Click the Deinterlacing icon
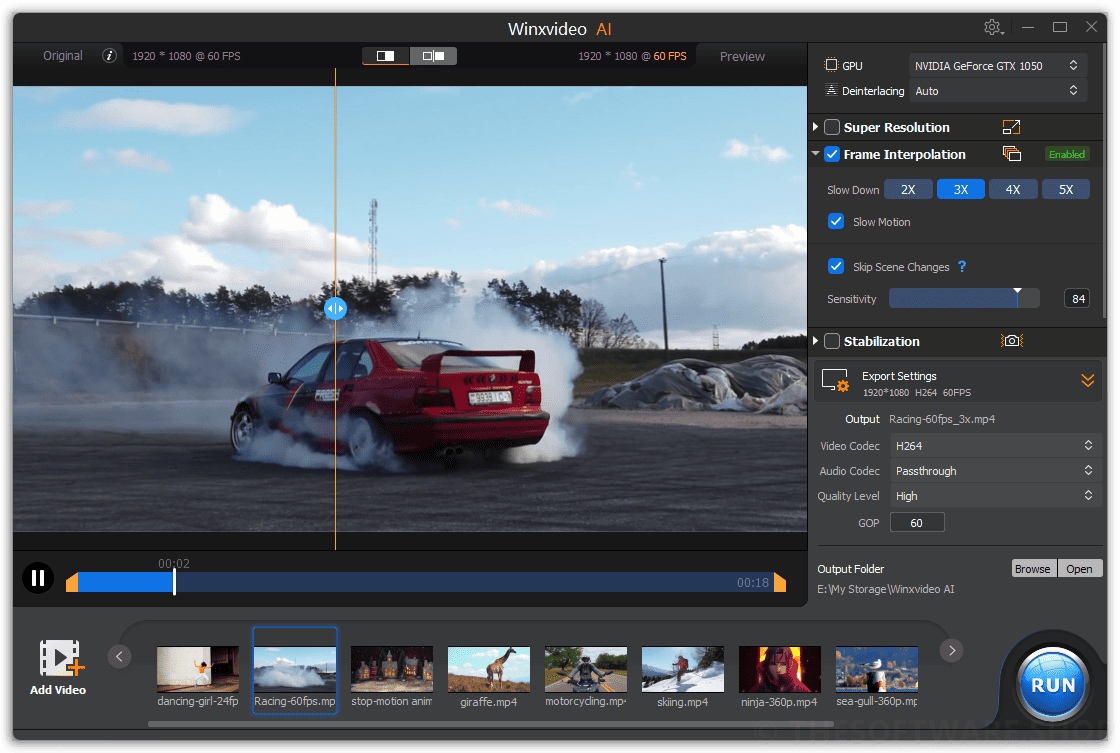 point(831,90)
